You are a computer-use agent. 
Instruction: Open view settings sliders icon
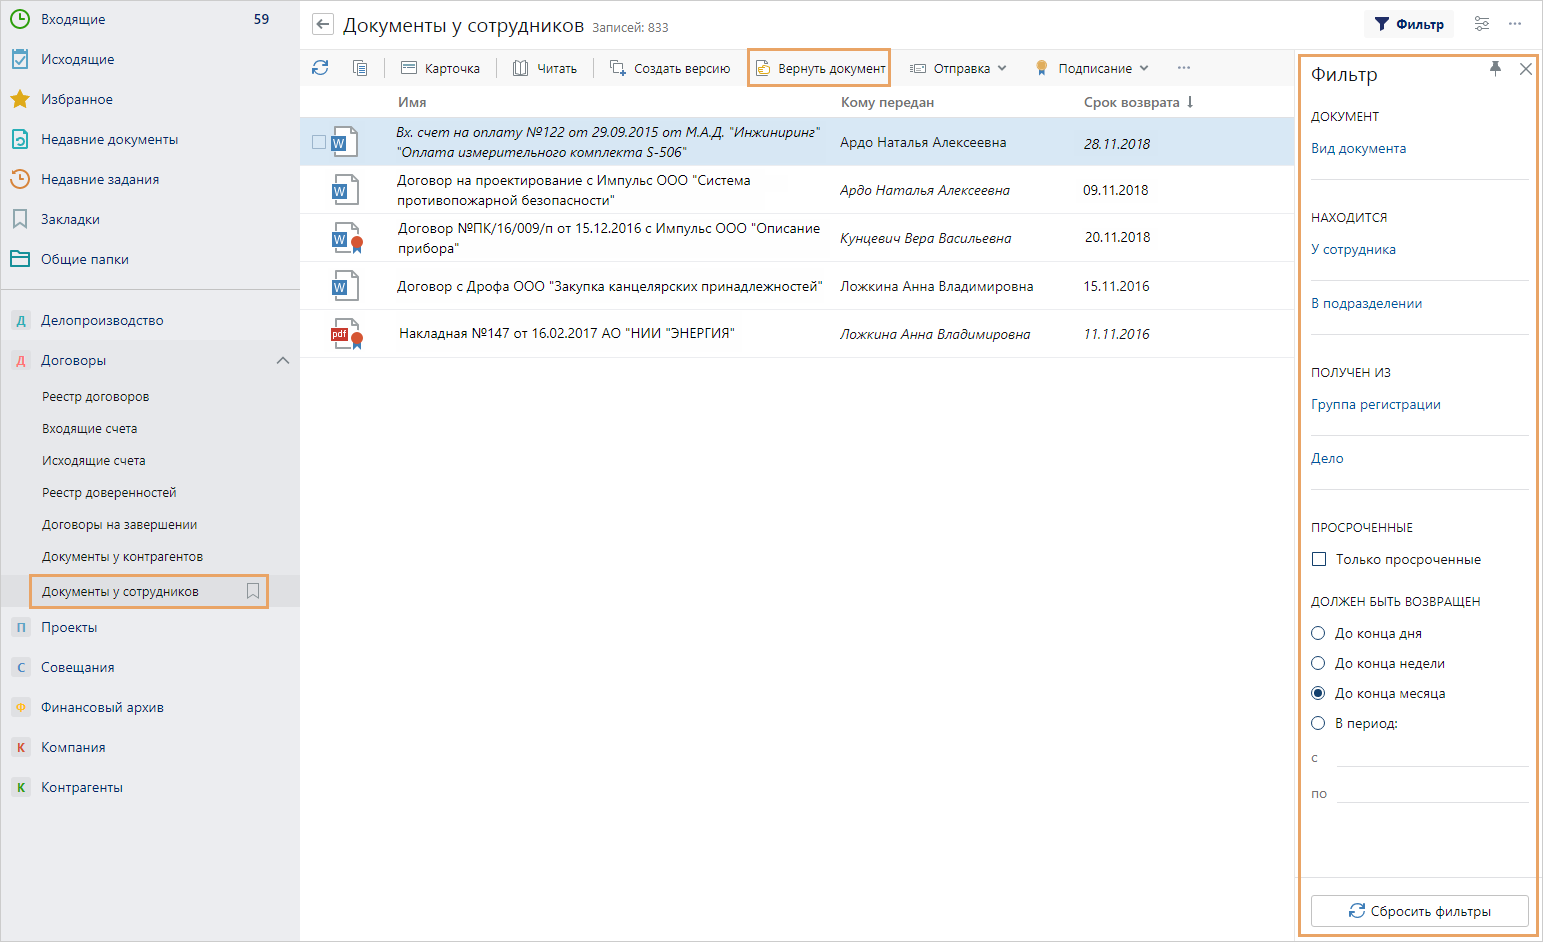[1481, 24]
